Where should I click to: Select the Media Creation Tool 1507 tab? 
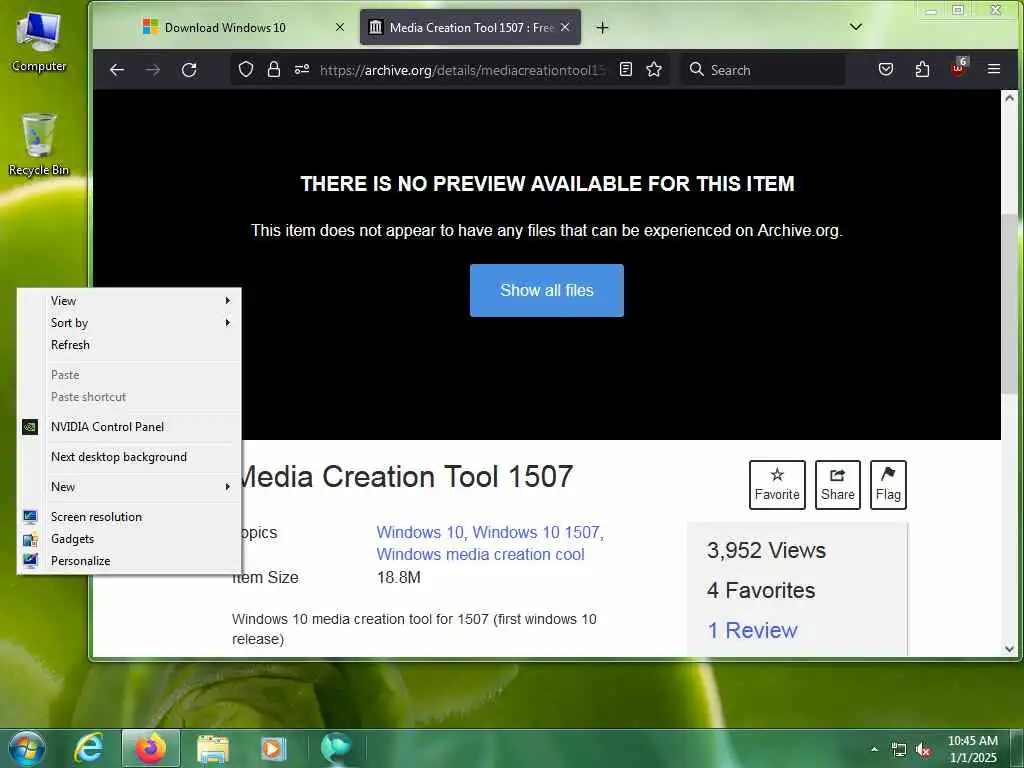[470, 27]
